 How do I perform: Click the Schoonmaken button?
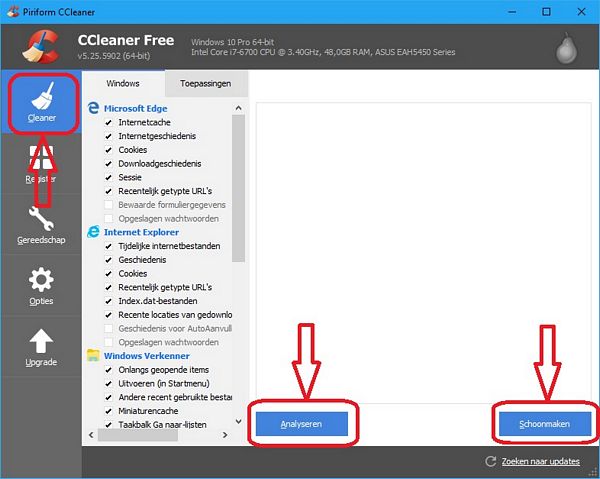pyautogui.click(x=545, y=424)
